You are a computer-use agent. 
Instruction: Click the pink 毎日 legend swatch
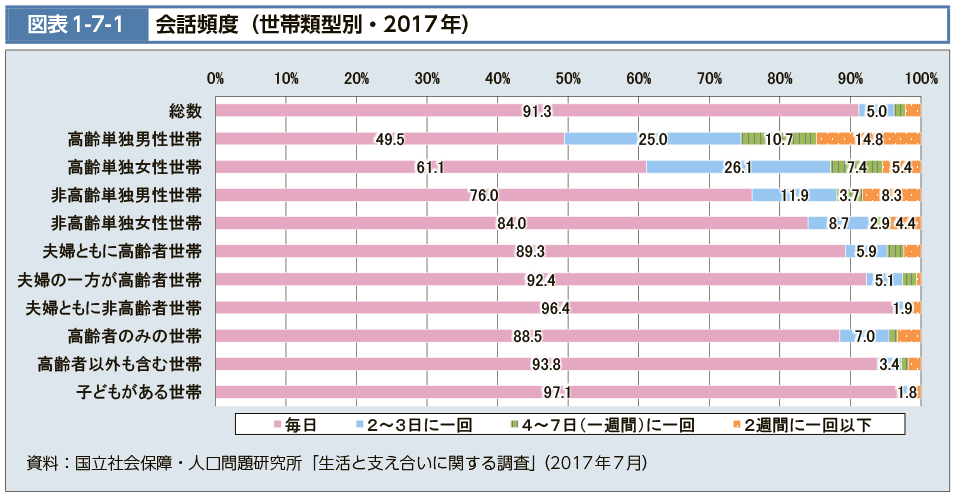pyautogui.click(x=278, y=426)
